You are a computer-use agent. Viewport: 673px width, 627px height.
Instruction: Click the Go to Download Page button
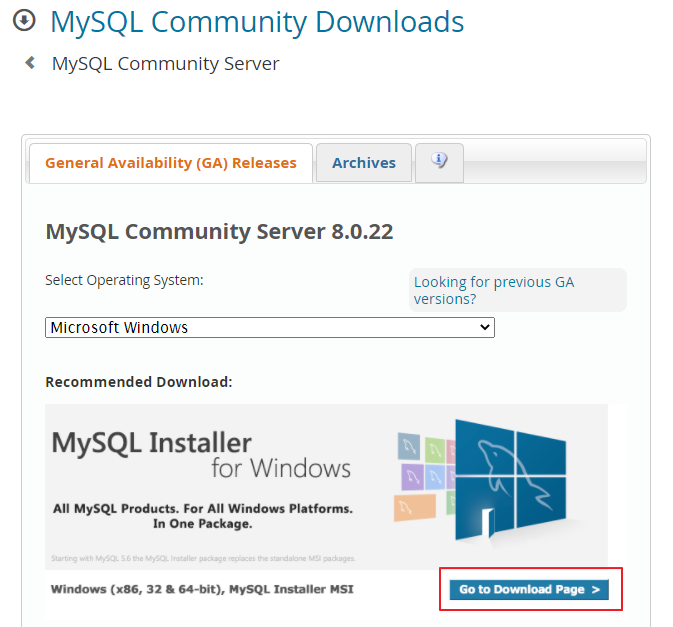click(x=529, y=589)
